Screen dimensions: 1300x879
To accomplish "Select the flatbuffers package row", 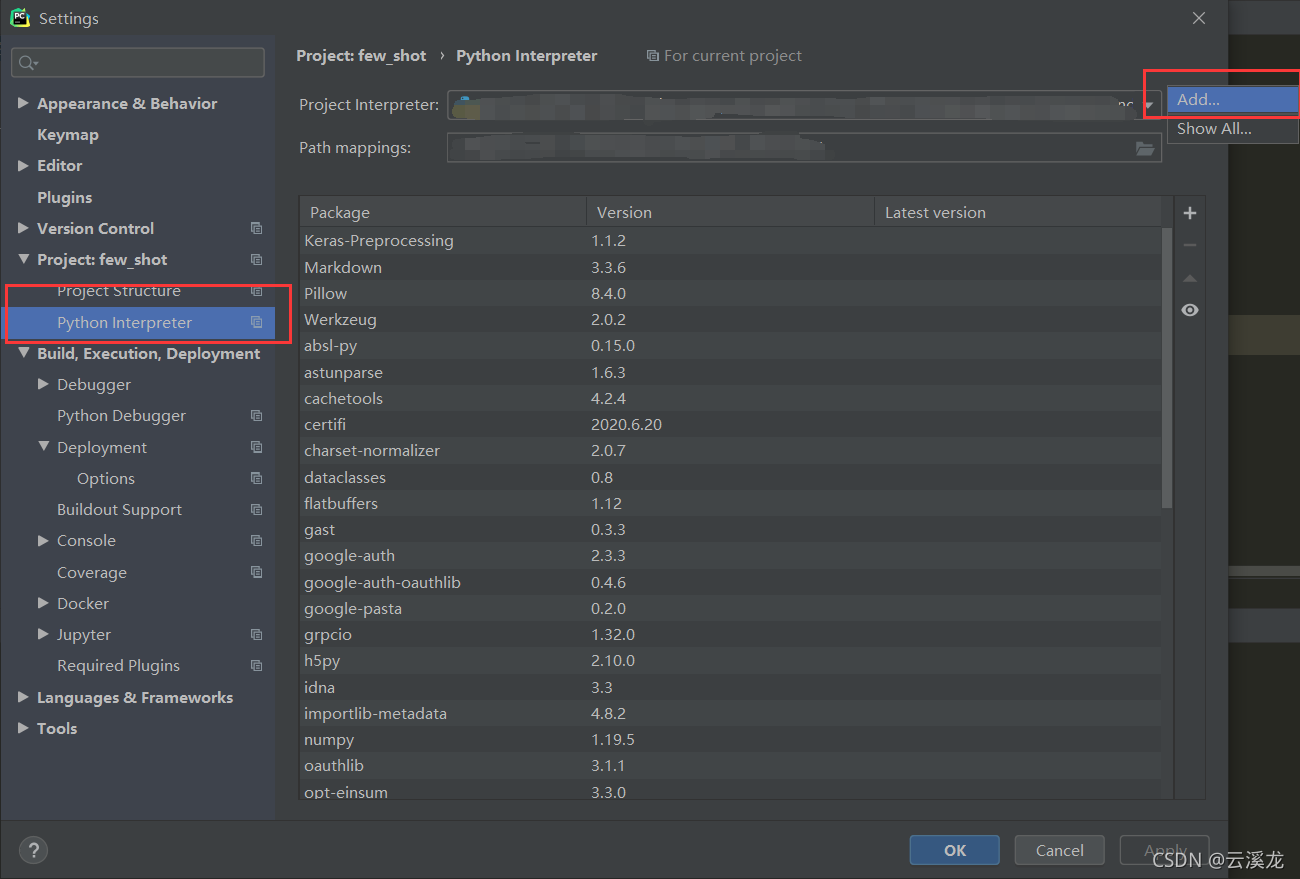I will pos(731,503).
